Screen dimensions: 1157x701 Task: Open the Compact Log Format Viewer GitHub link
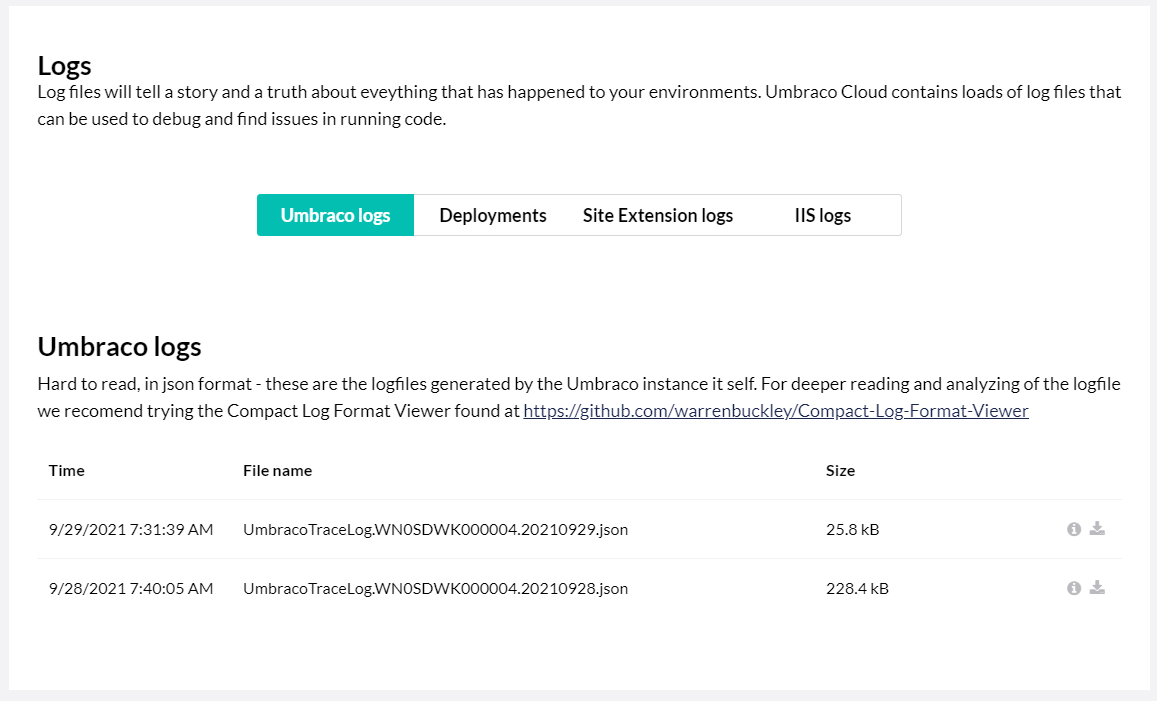tap(776, 410)
